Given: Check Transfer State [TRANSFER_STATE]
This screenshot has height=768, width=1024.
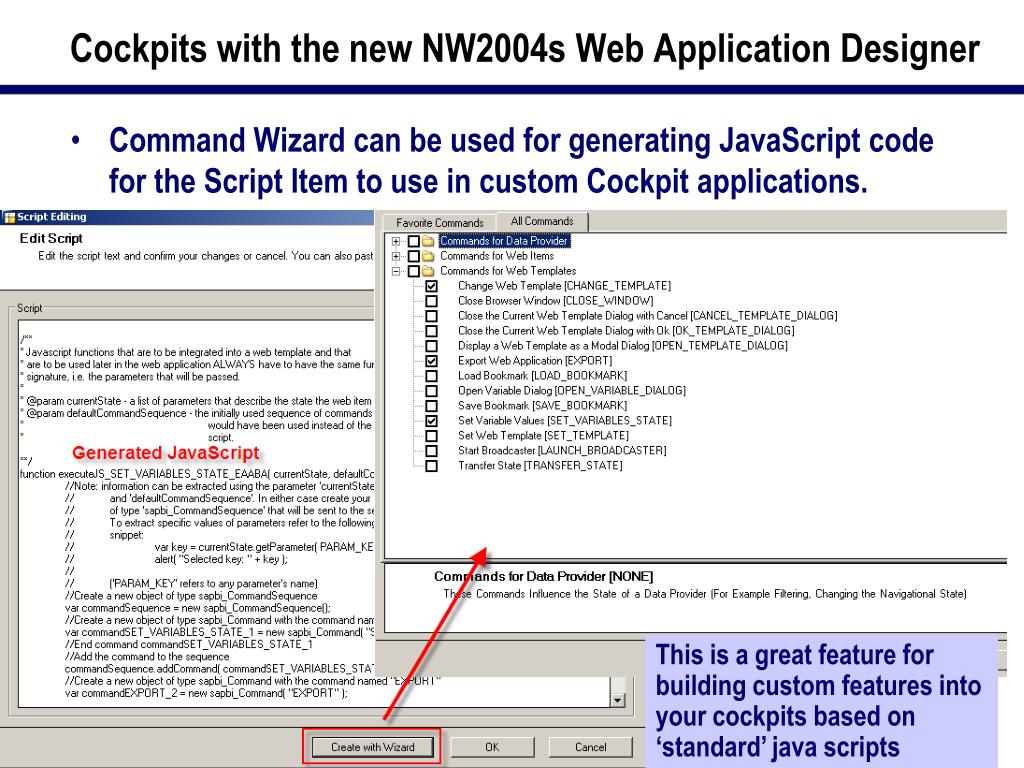Looking at the screenshot, I should pos(431,466).
